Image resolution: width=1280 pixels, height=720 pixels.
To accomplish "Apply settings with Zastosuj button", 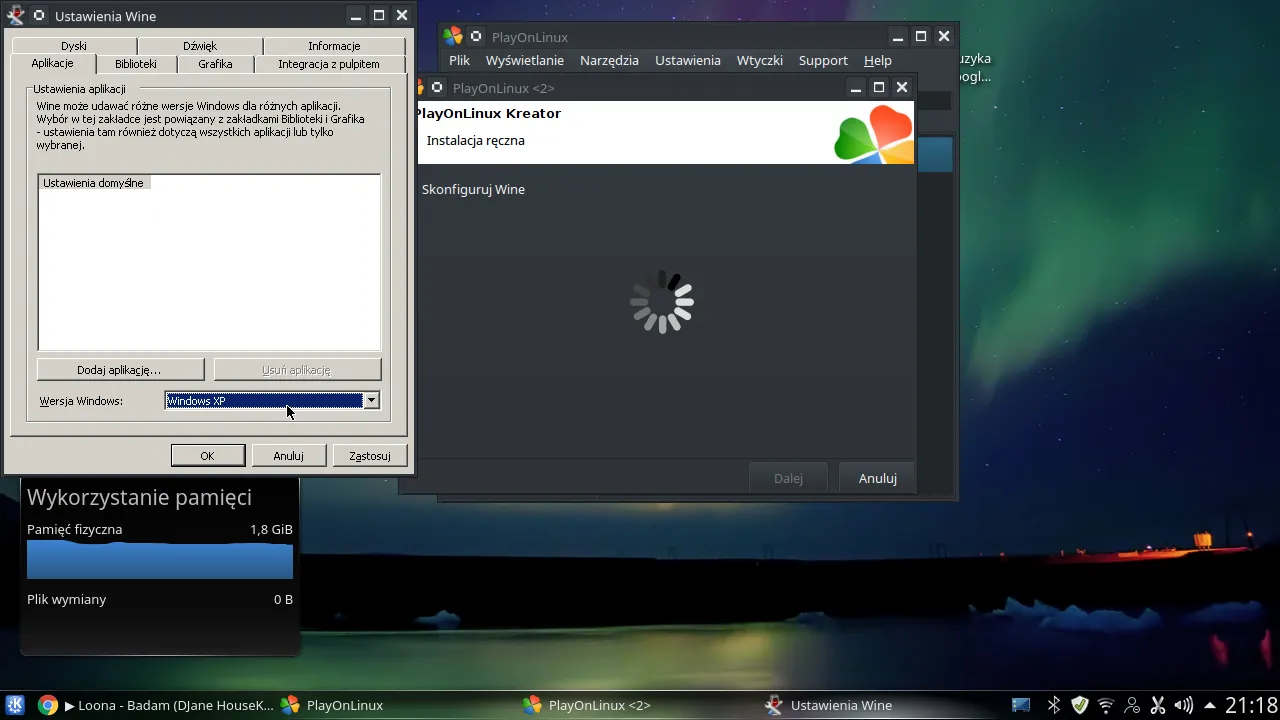I will pyautogui.click(x=370, y=456).
